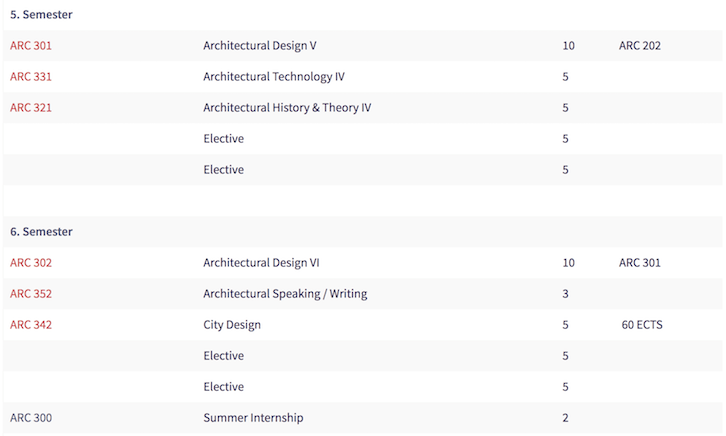Open the ARC 321 course link

(x=31, y=108)
